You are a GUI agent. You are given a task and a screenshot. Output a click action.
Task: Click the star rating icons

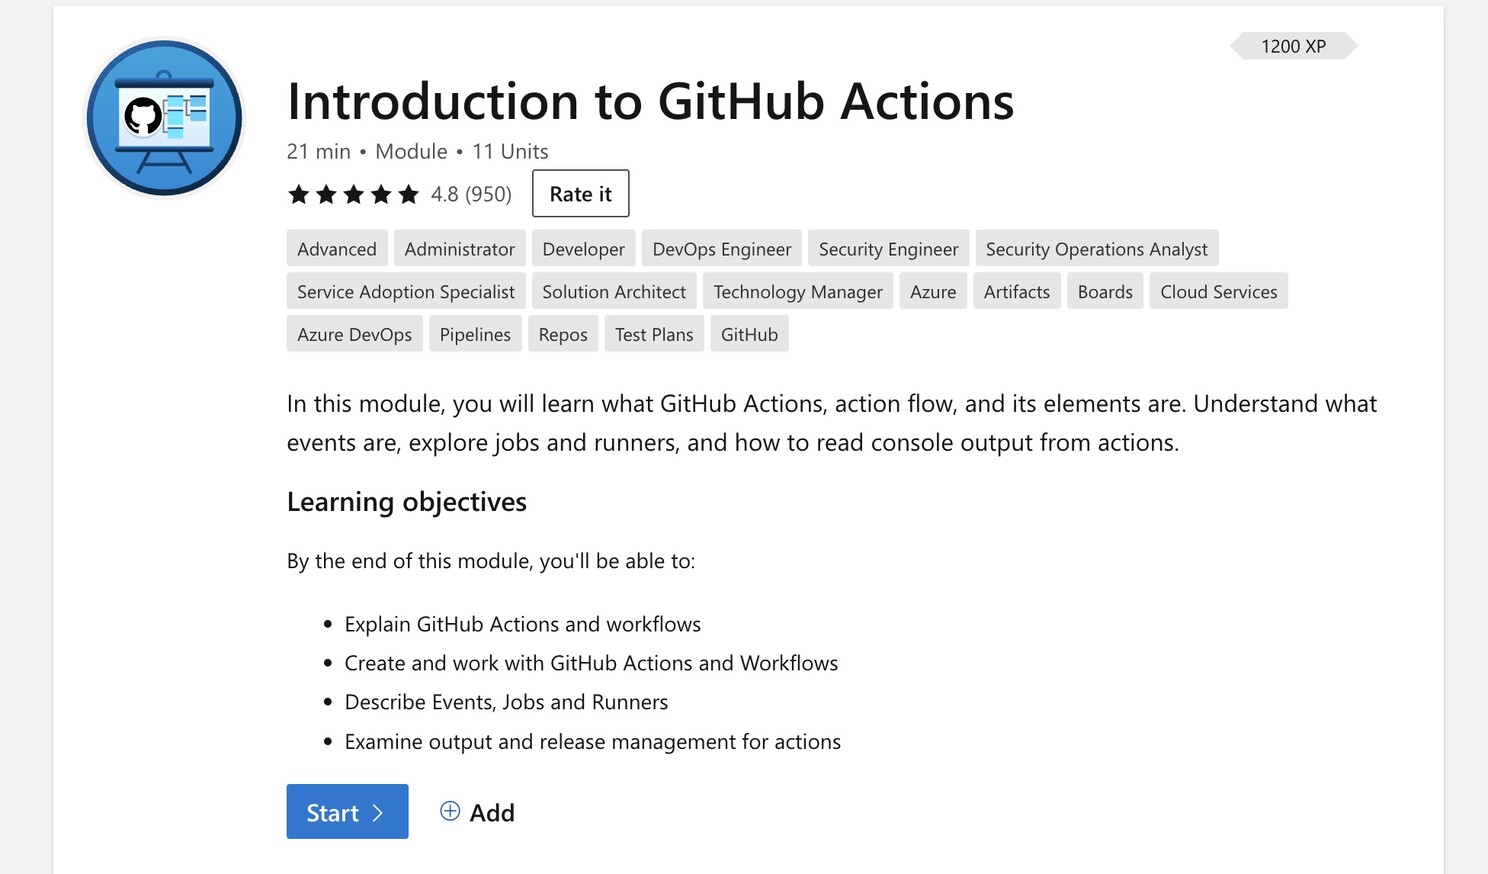coord(353,194)
